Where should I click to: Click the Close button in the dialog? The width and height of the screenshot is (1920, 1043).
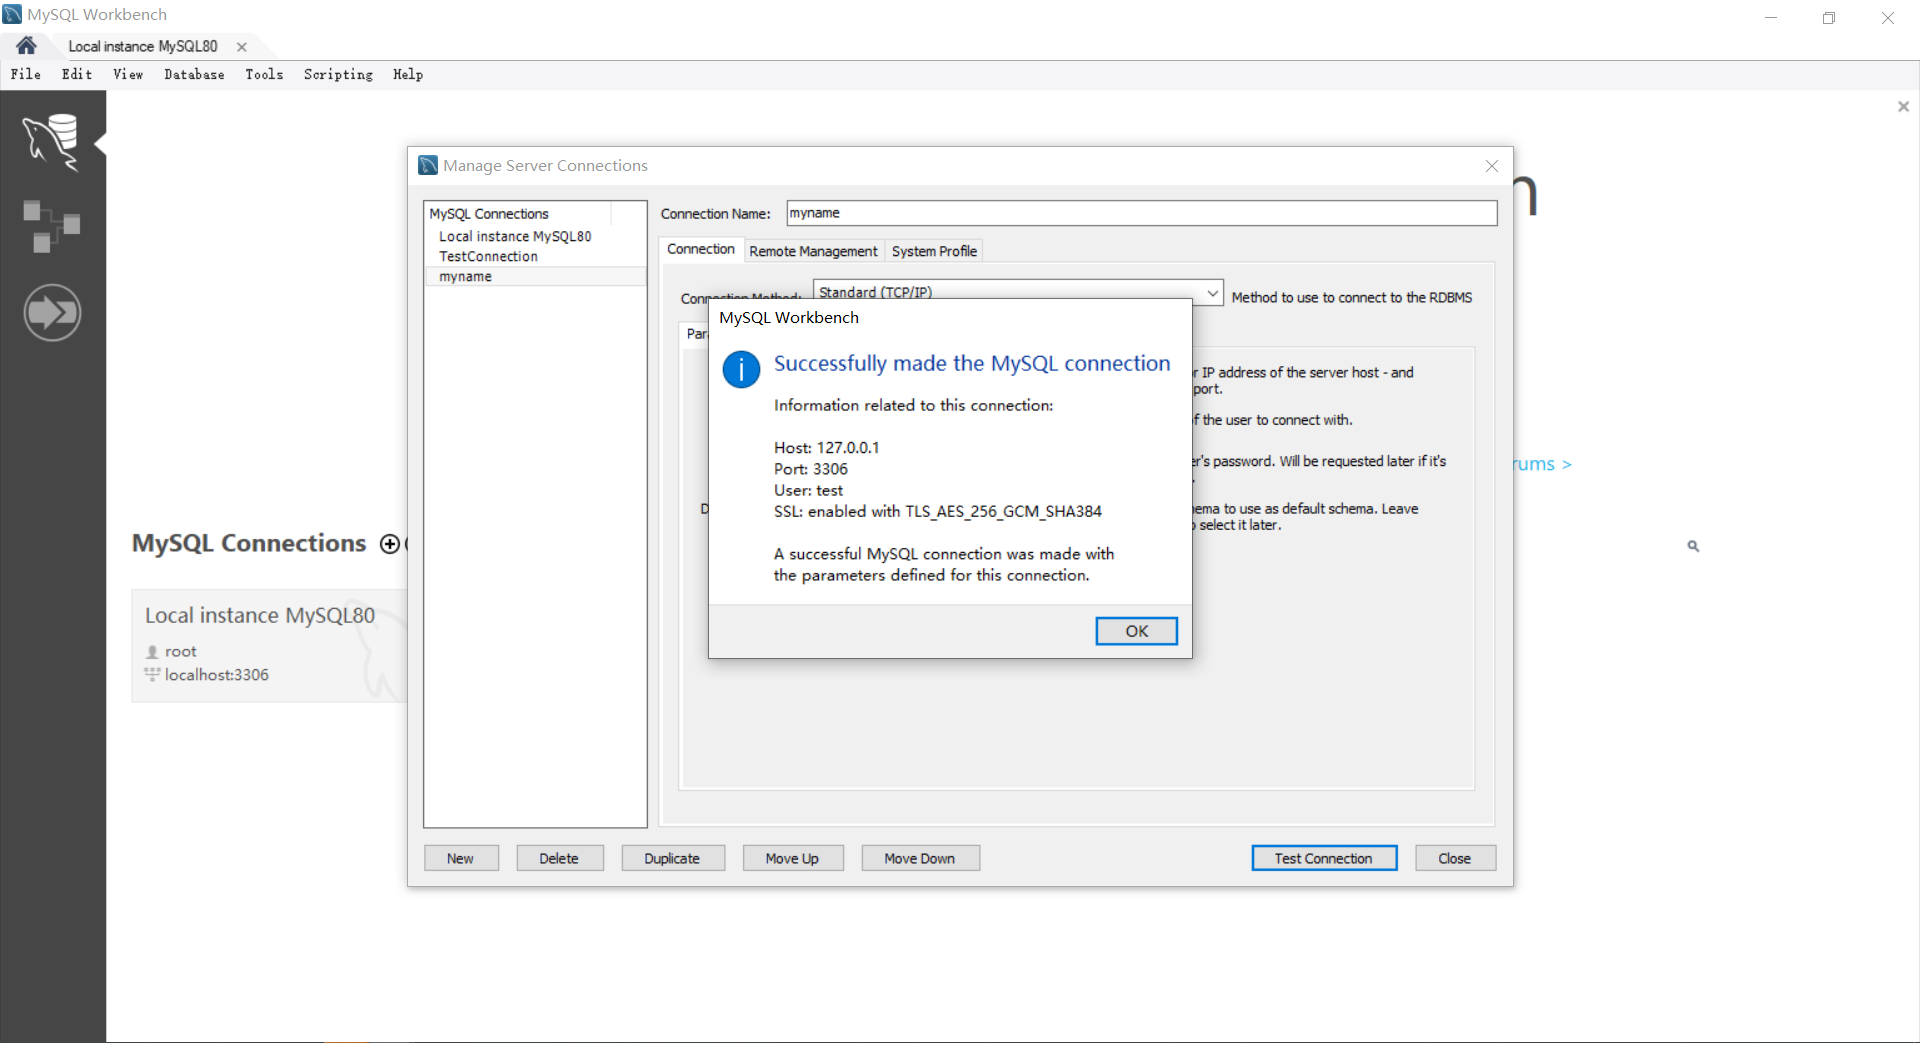click(1455, 858)
